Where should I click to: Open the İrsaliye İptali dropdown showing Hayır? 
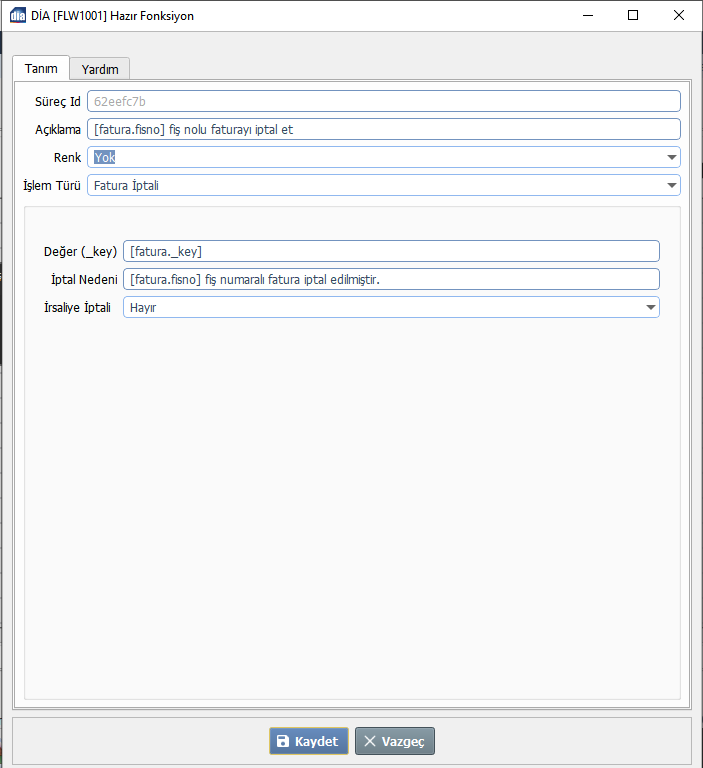391,308
